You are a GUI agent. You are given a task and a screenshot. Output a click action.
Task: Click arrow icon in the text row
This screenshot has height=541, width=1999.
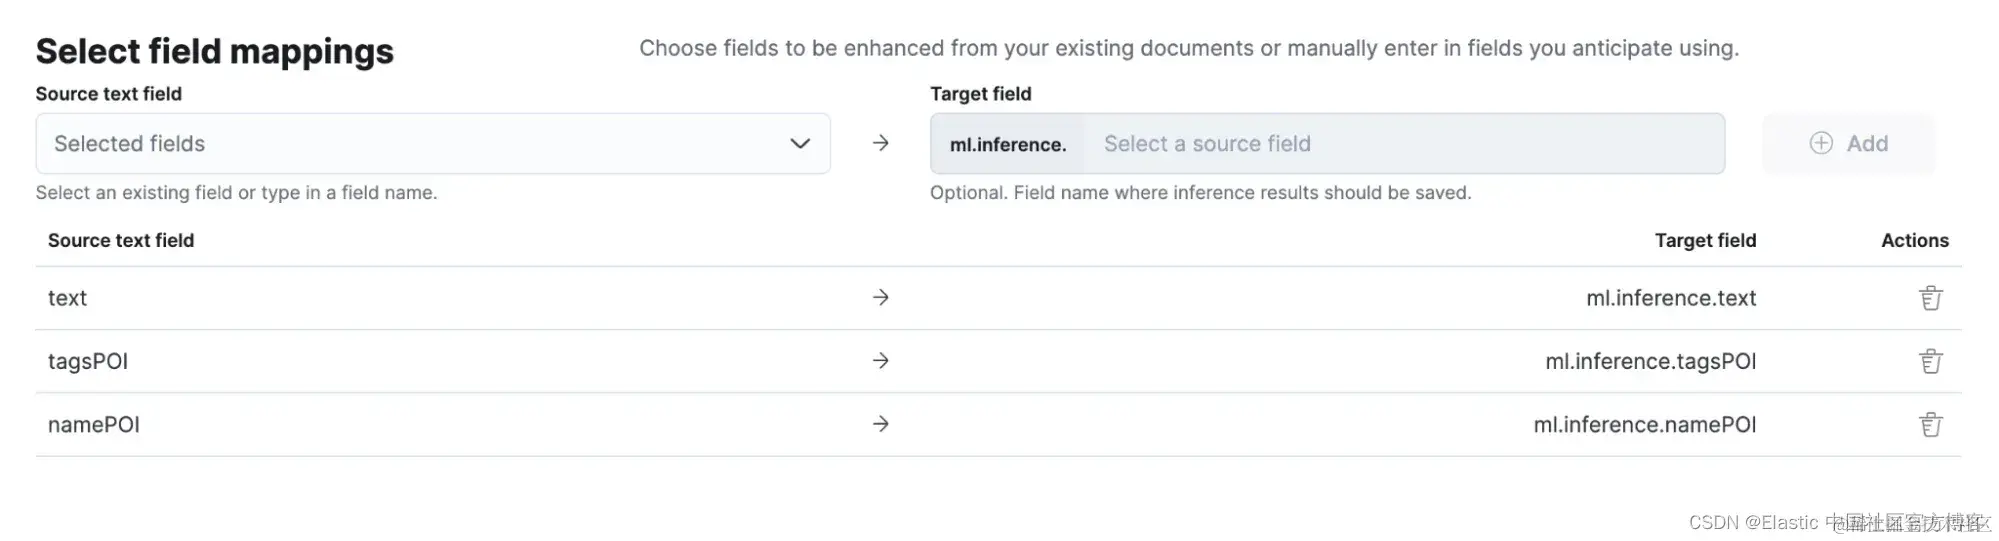880,298
